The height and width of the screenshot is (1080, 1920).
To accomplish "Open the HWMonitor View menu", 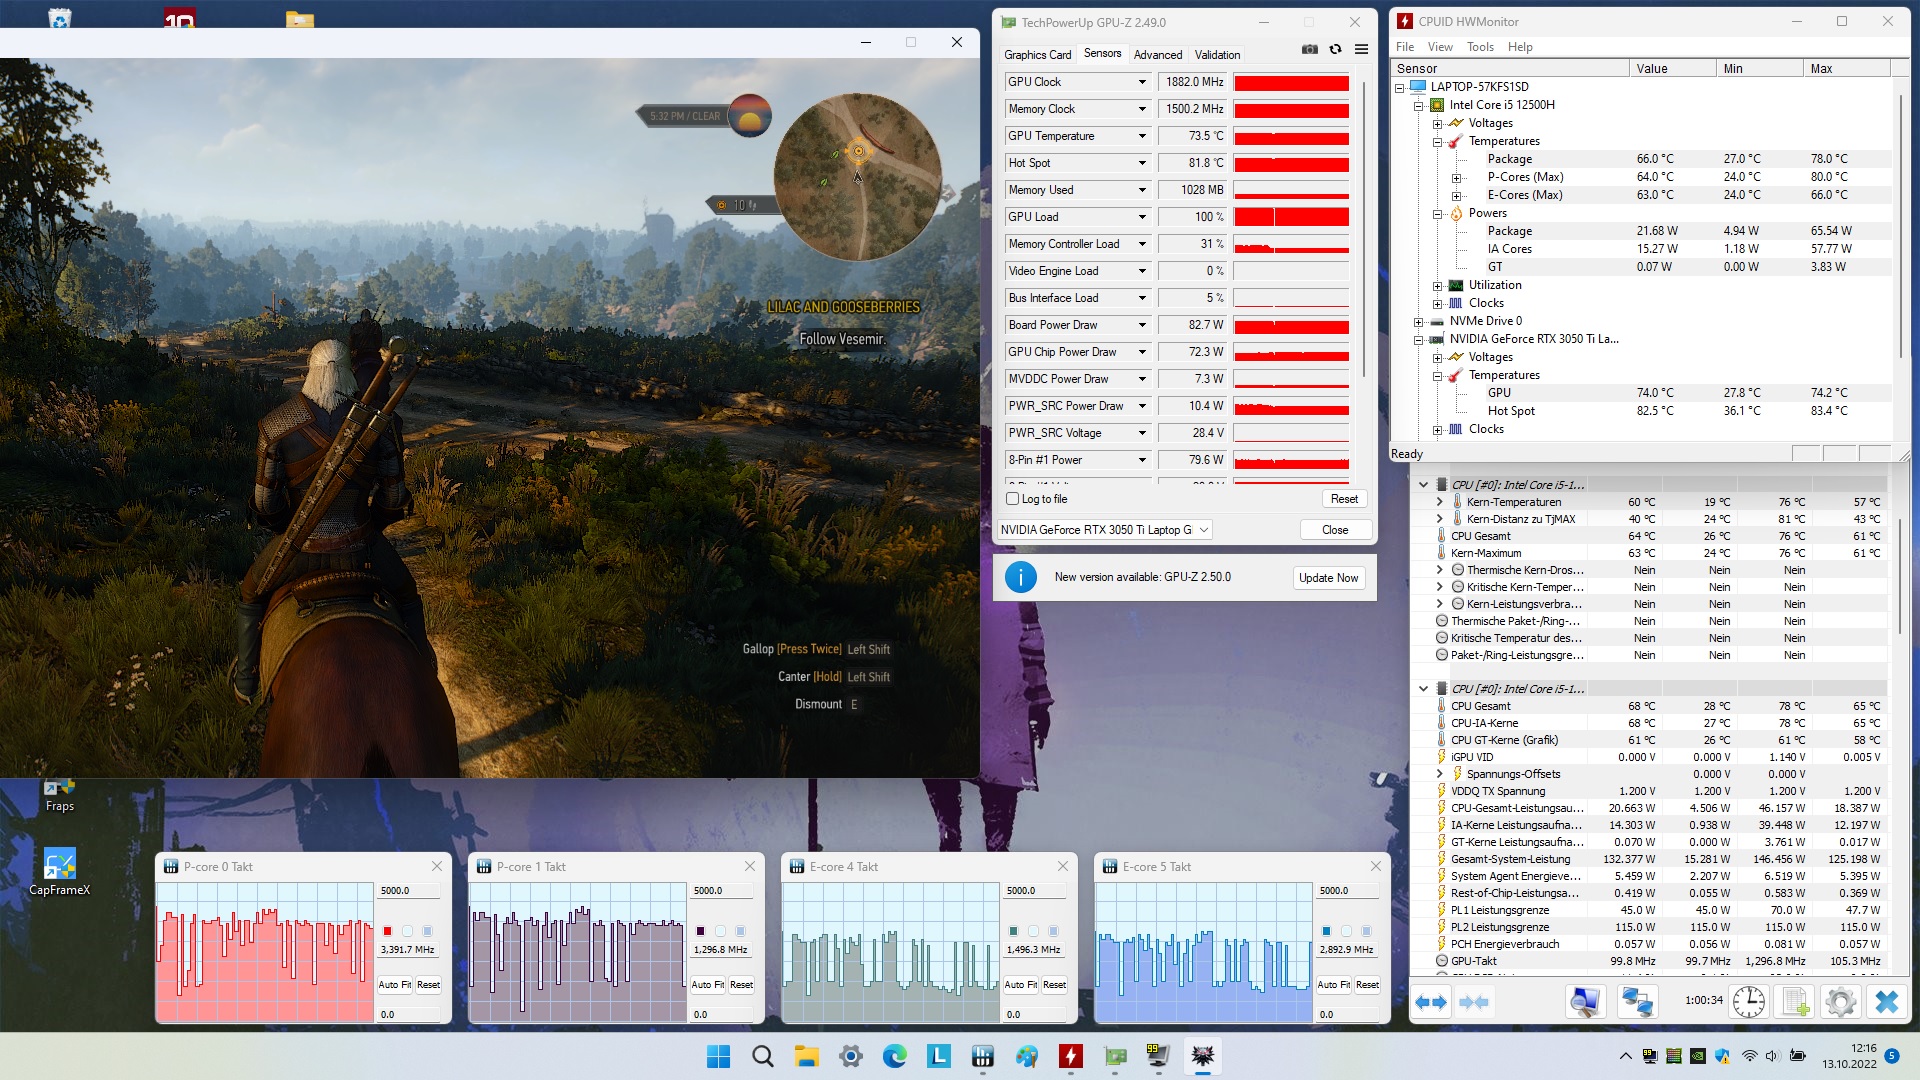I will tap(1440, 47).
